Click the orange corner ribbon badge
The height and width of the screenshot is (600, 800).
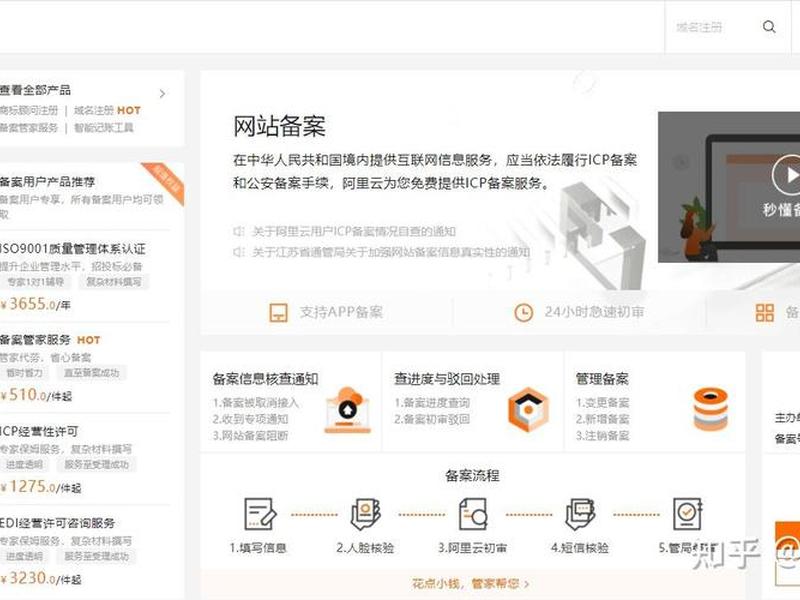pyautogui.click(x=167, y=180)
